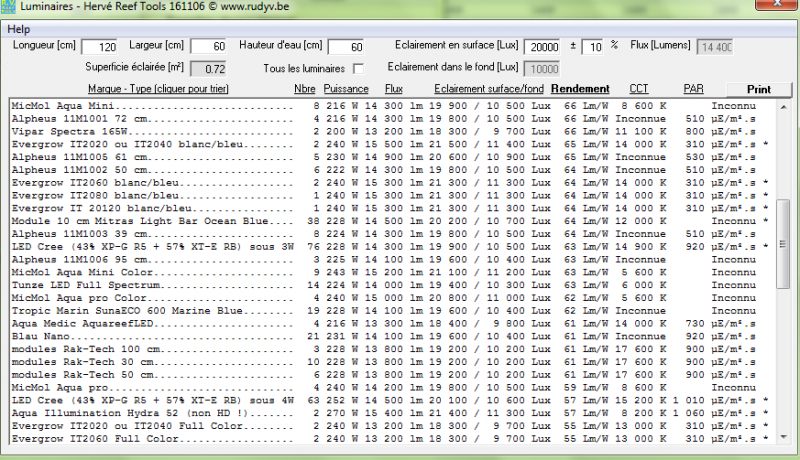Open the Help menu
This screenshot has height=460, width=800.
[x=18, y=29]
